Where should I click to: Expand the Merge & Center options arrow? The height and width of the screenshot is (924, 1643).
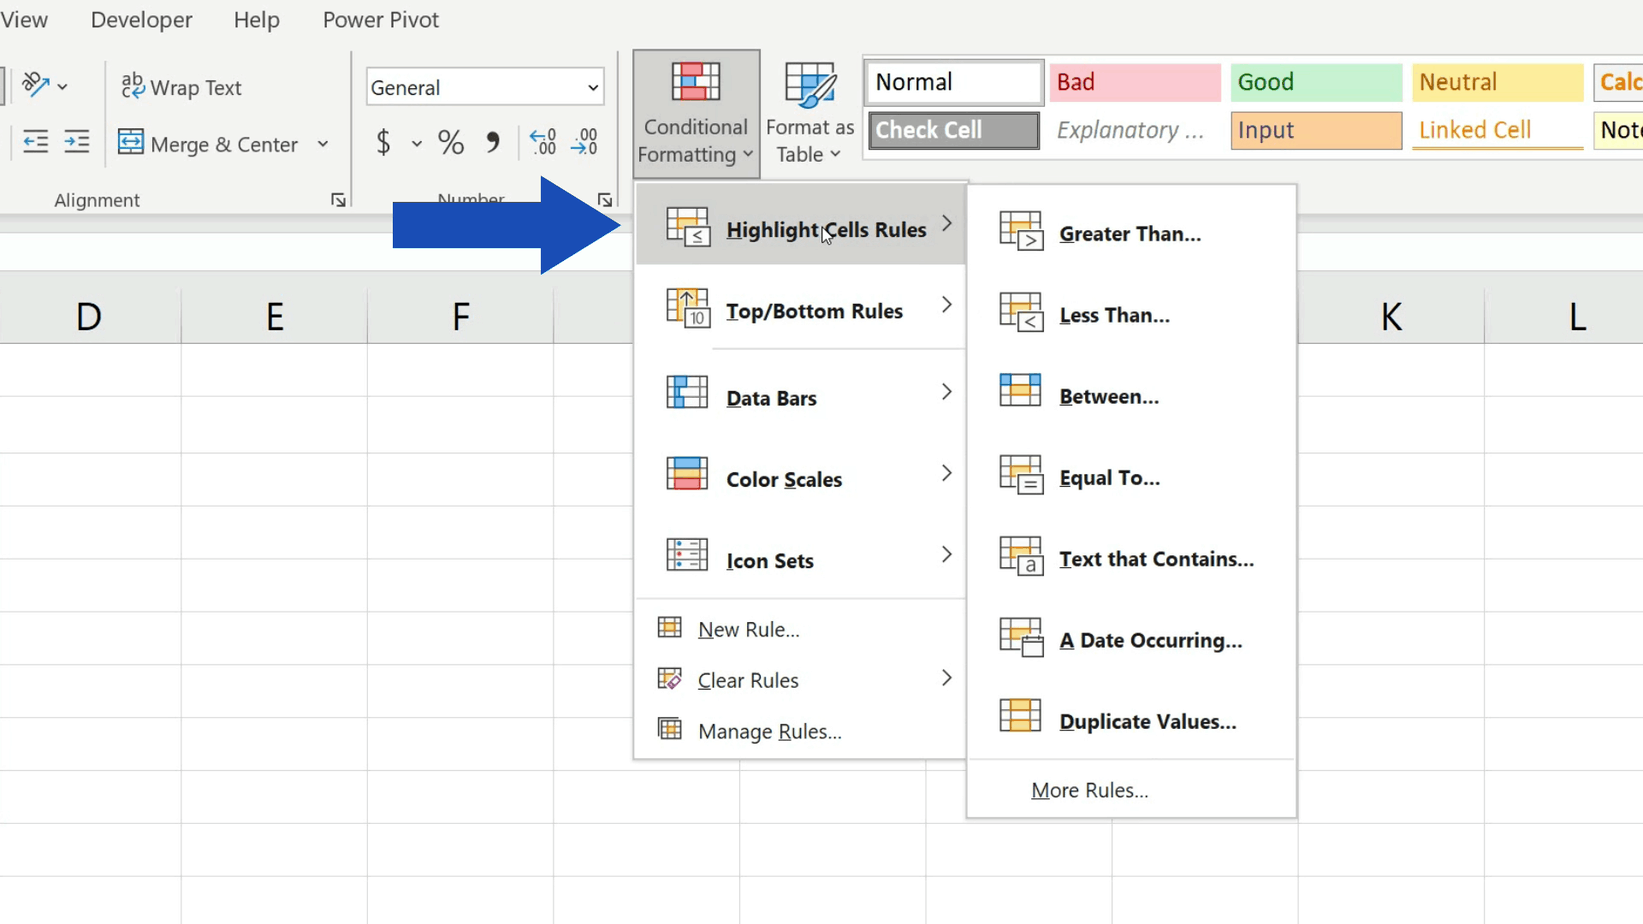pos(323,143)
